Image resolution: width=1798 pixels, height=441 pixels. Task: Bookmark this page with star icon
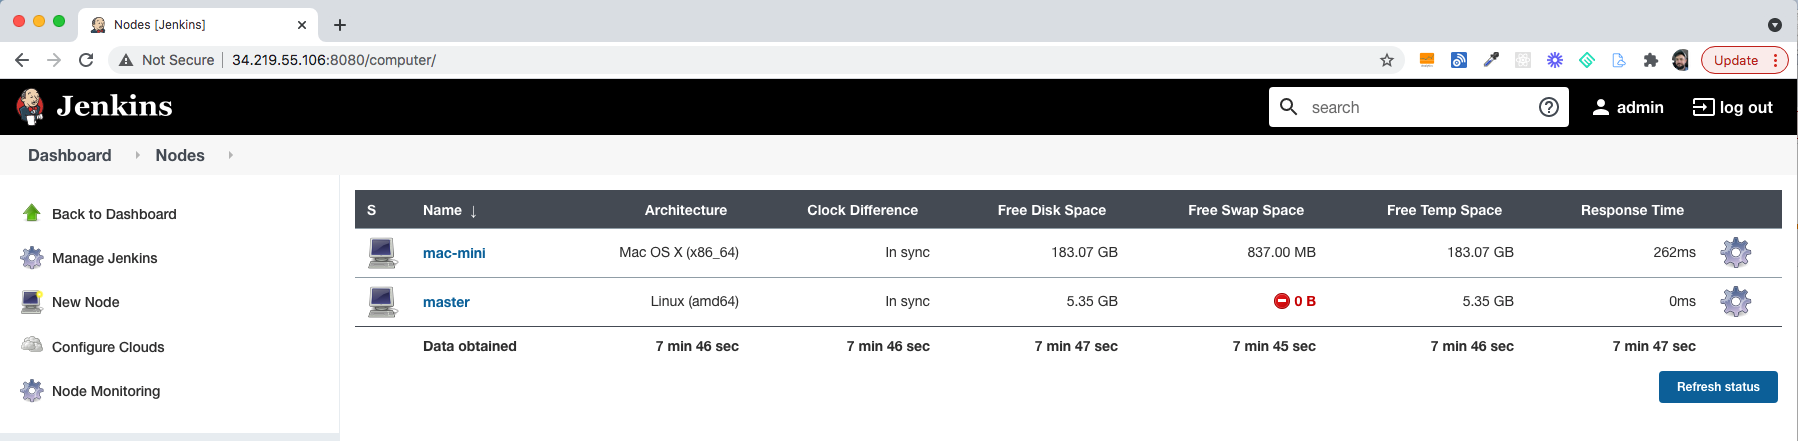click(x=1386, y=60)
